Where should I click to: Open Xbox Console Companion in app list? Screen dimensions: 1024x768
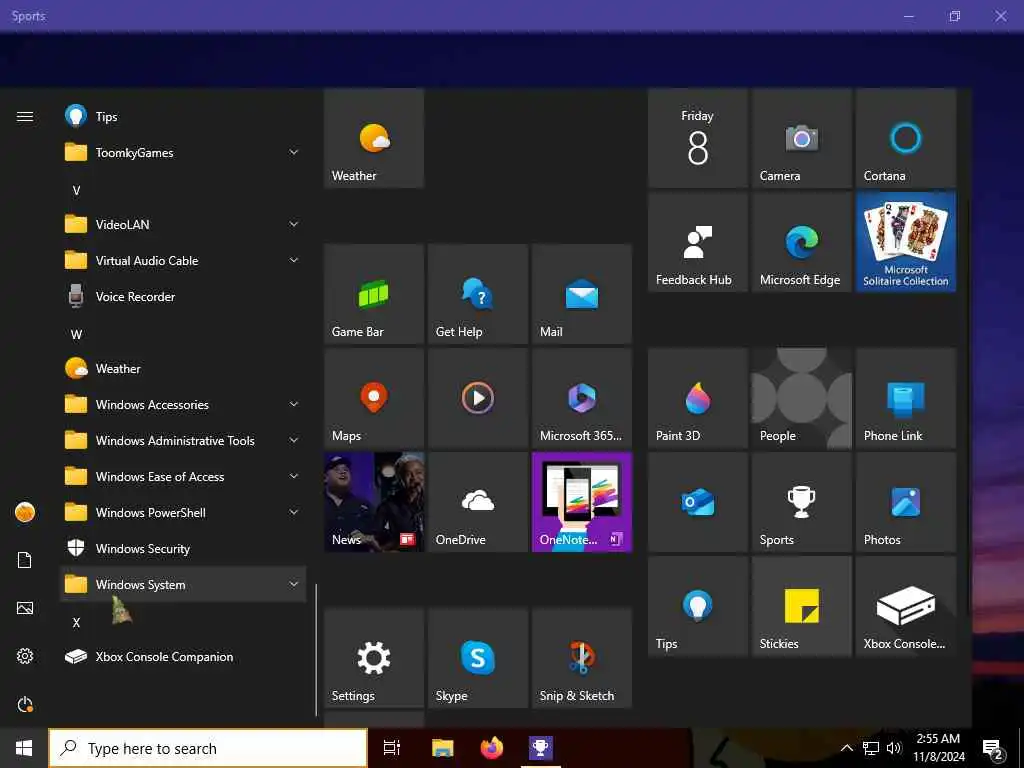click(x=183, y=656)
